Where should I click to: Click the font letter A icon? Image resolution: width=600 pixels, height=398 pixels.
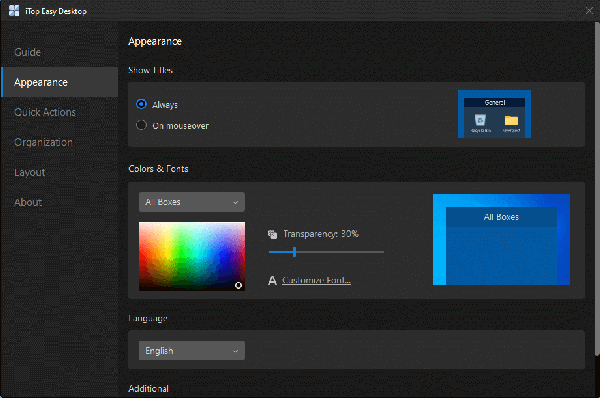(x=272, y=281)
